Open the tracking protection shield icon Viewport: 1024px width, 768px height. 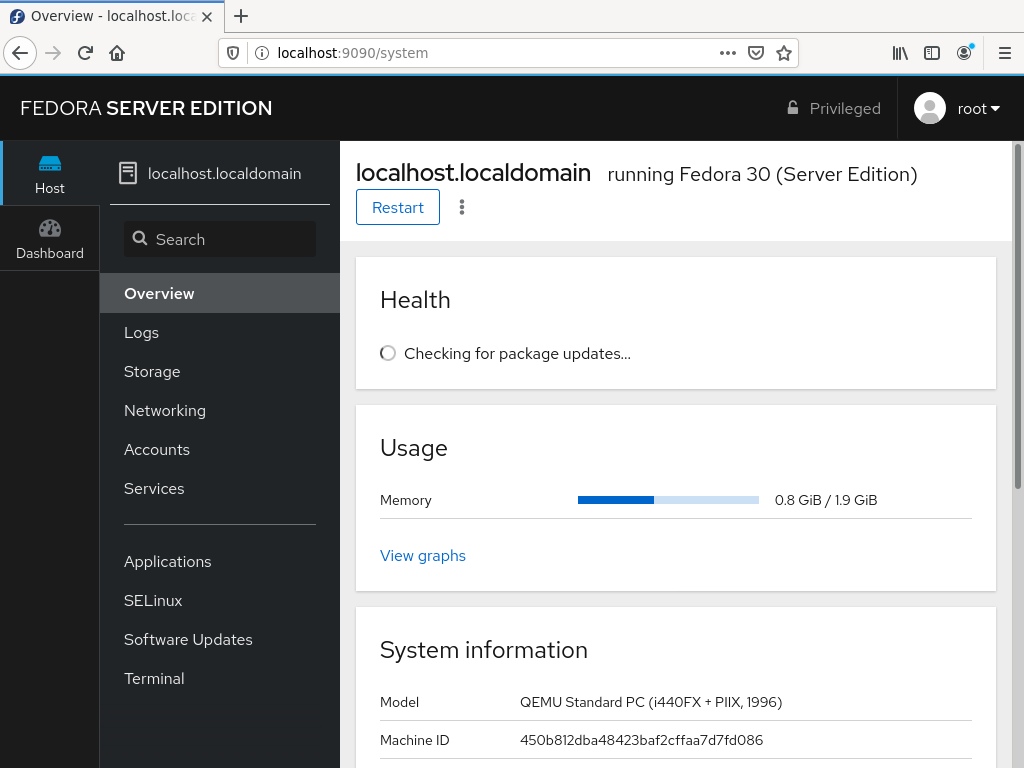[x=232, y=53]
